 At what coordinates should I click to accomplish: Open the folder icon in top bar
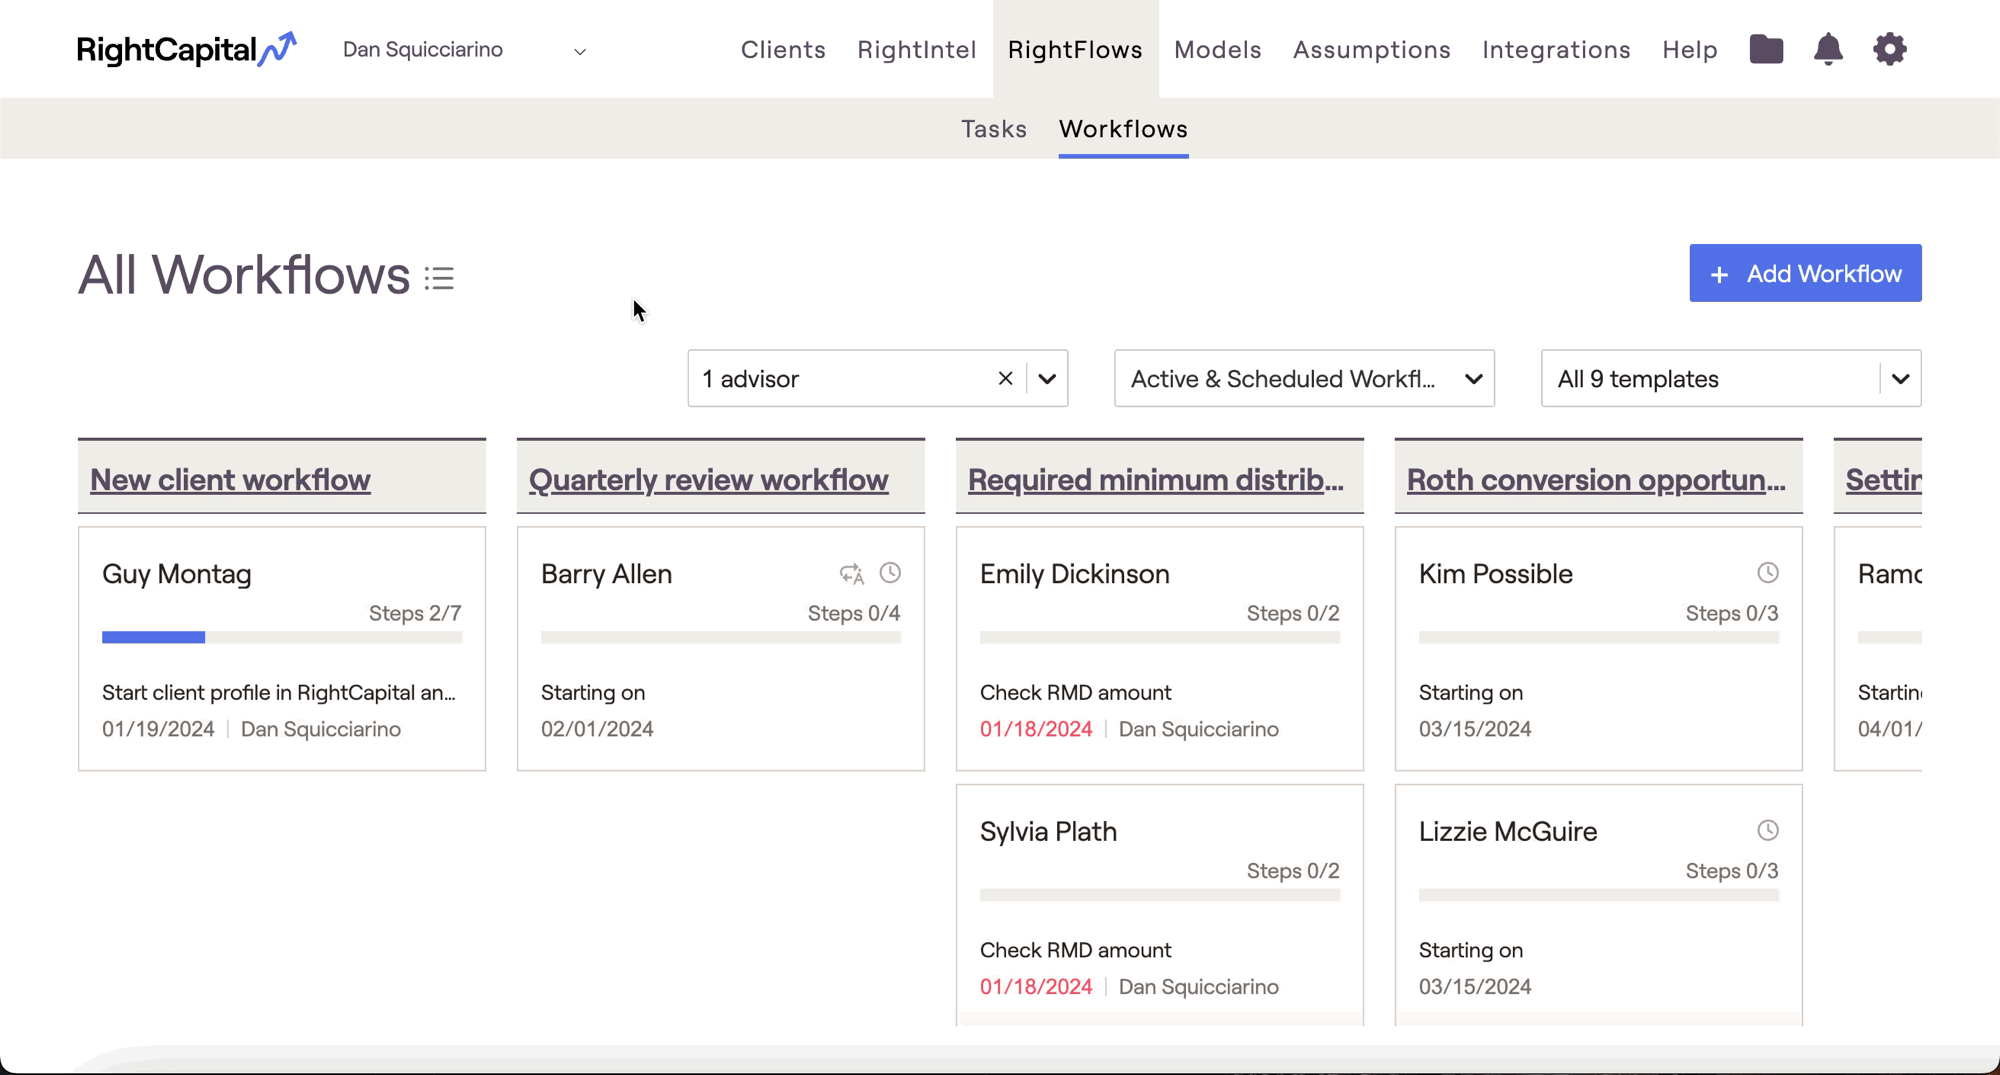(1766, 49)
